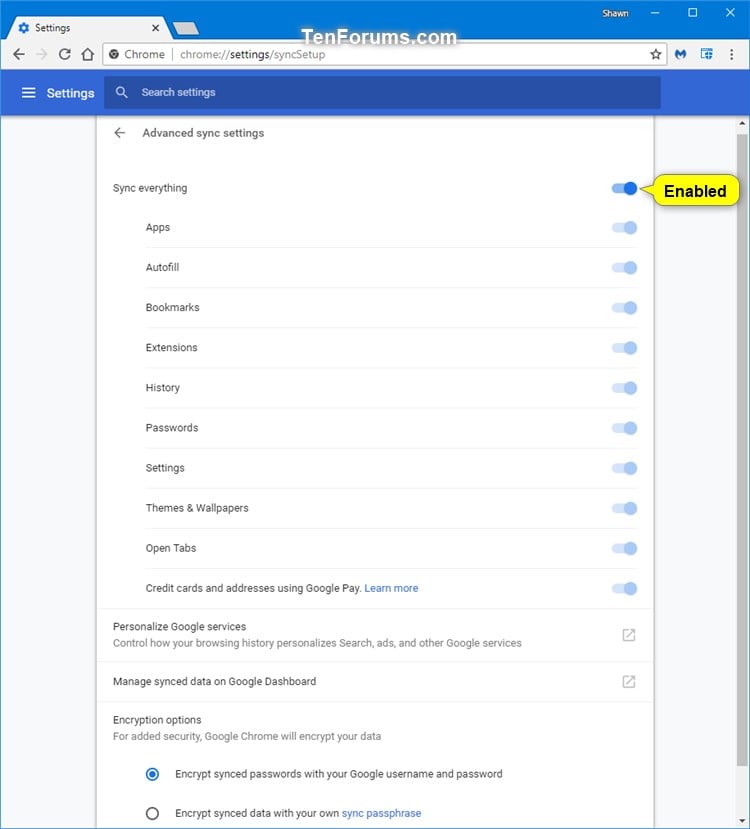Toggle the Passwords sync switch
This screenshot has height=829, width=750.
[624, 428]
